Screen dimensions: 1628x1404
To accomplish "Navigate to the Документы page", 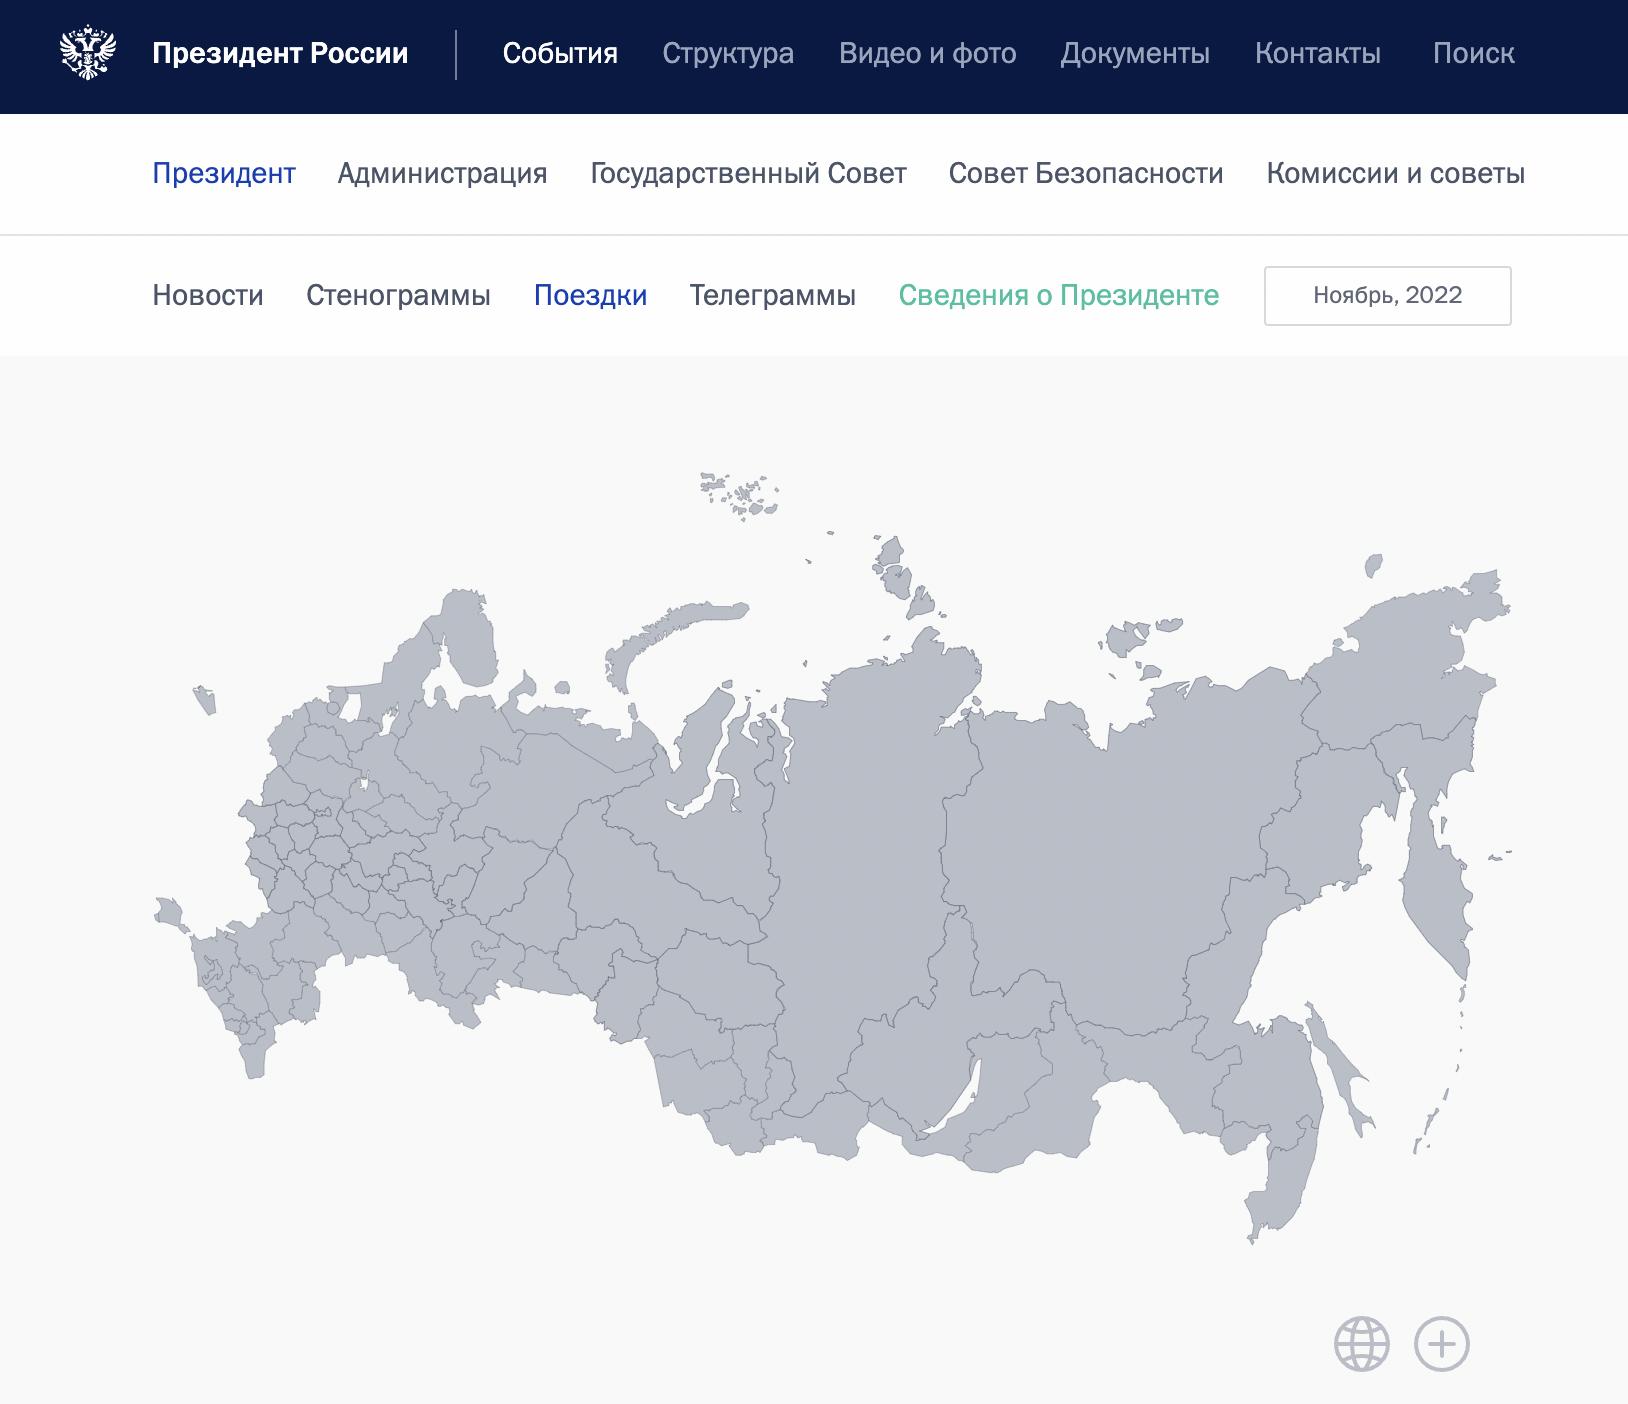I will tap(1135, 54).
